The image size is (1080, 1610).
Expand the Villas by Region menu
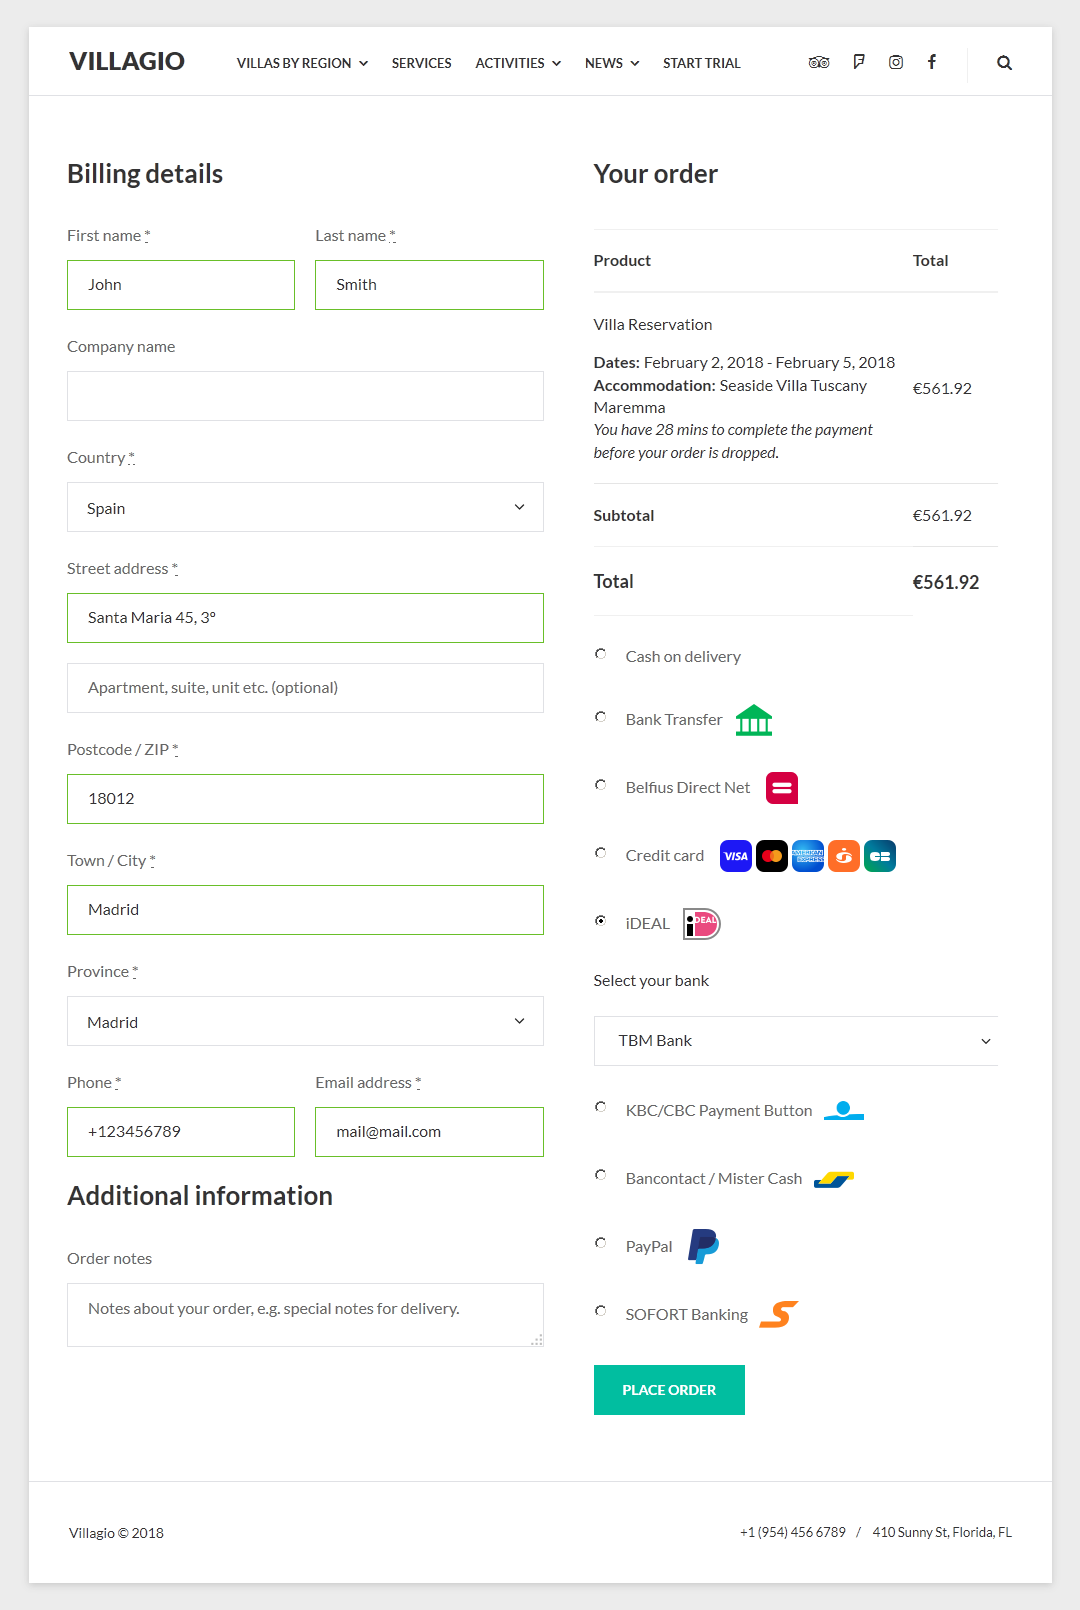pos(295,62)
